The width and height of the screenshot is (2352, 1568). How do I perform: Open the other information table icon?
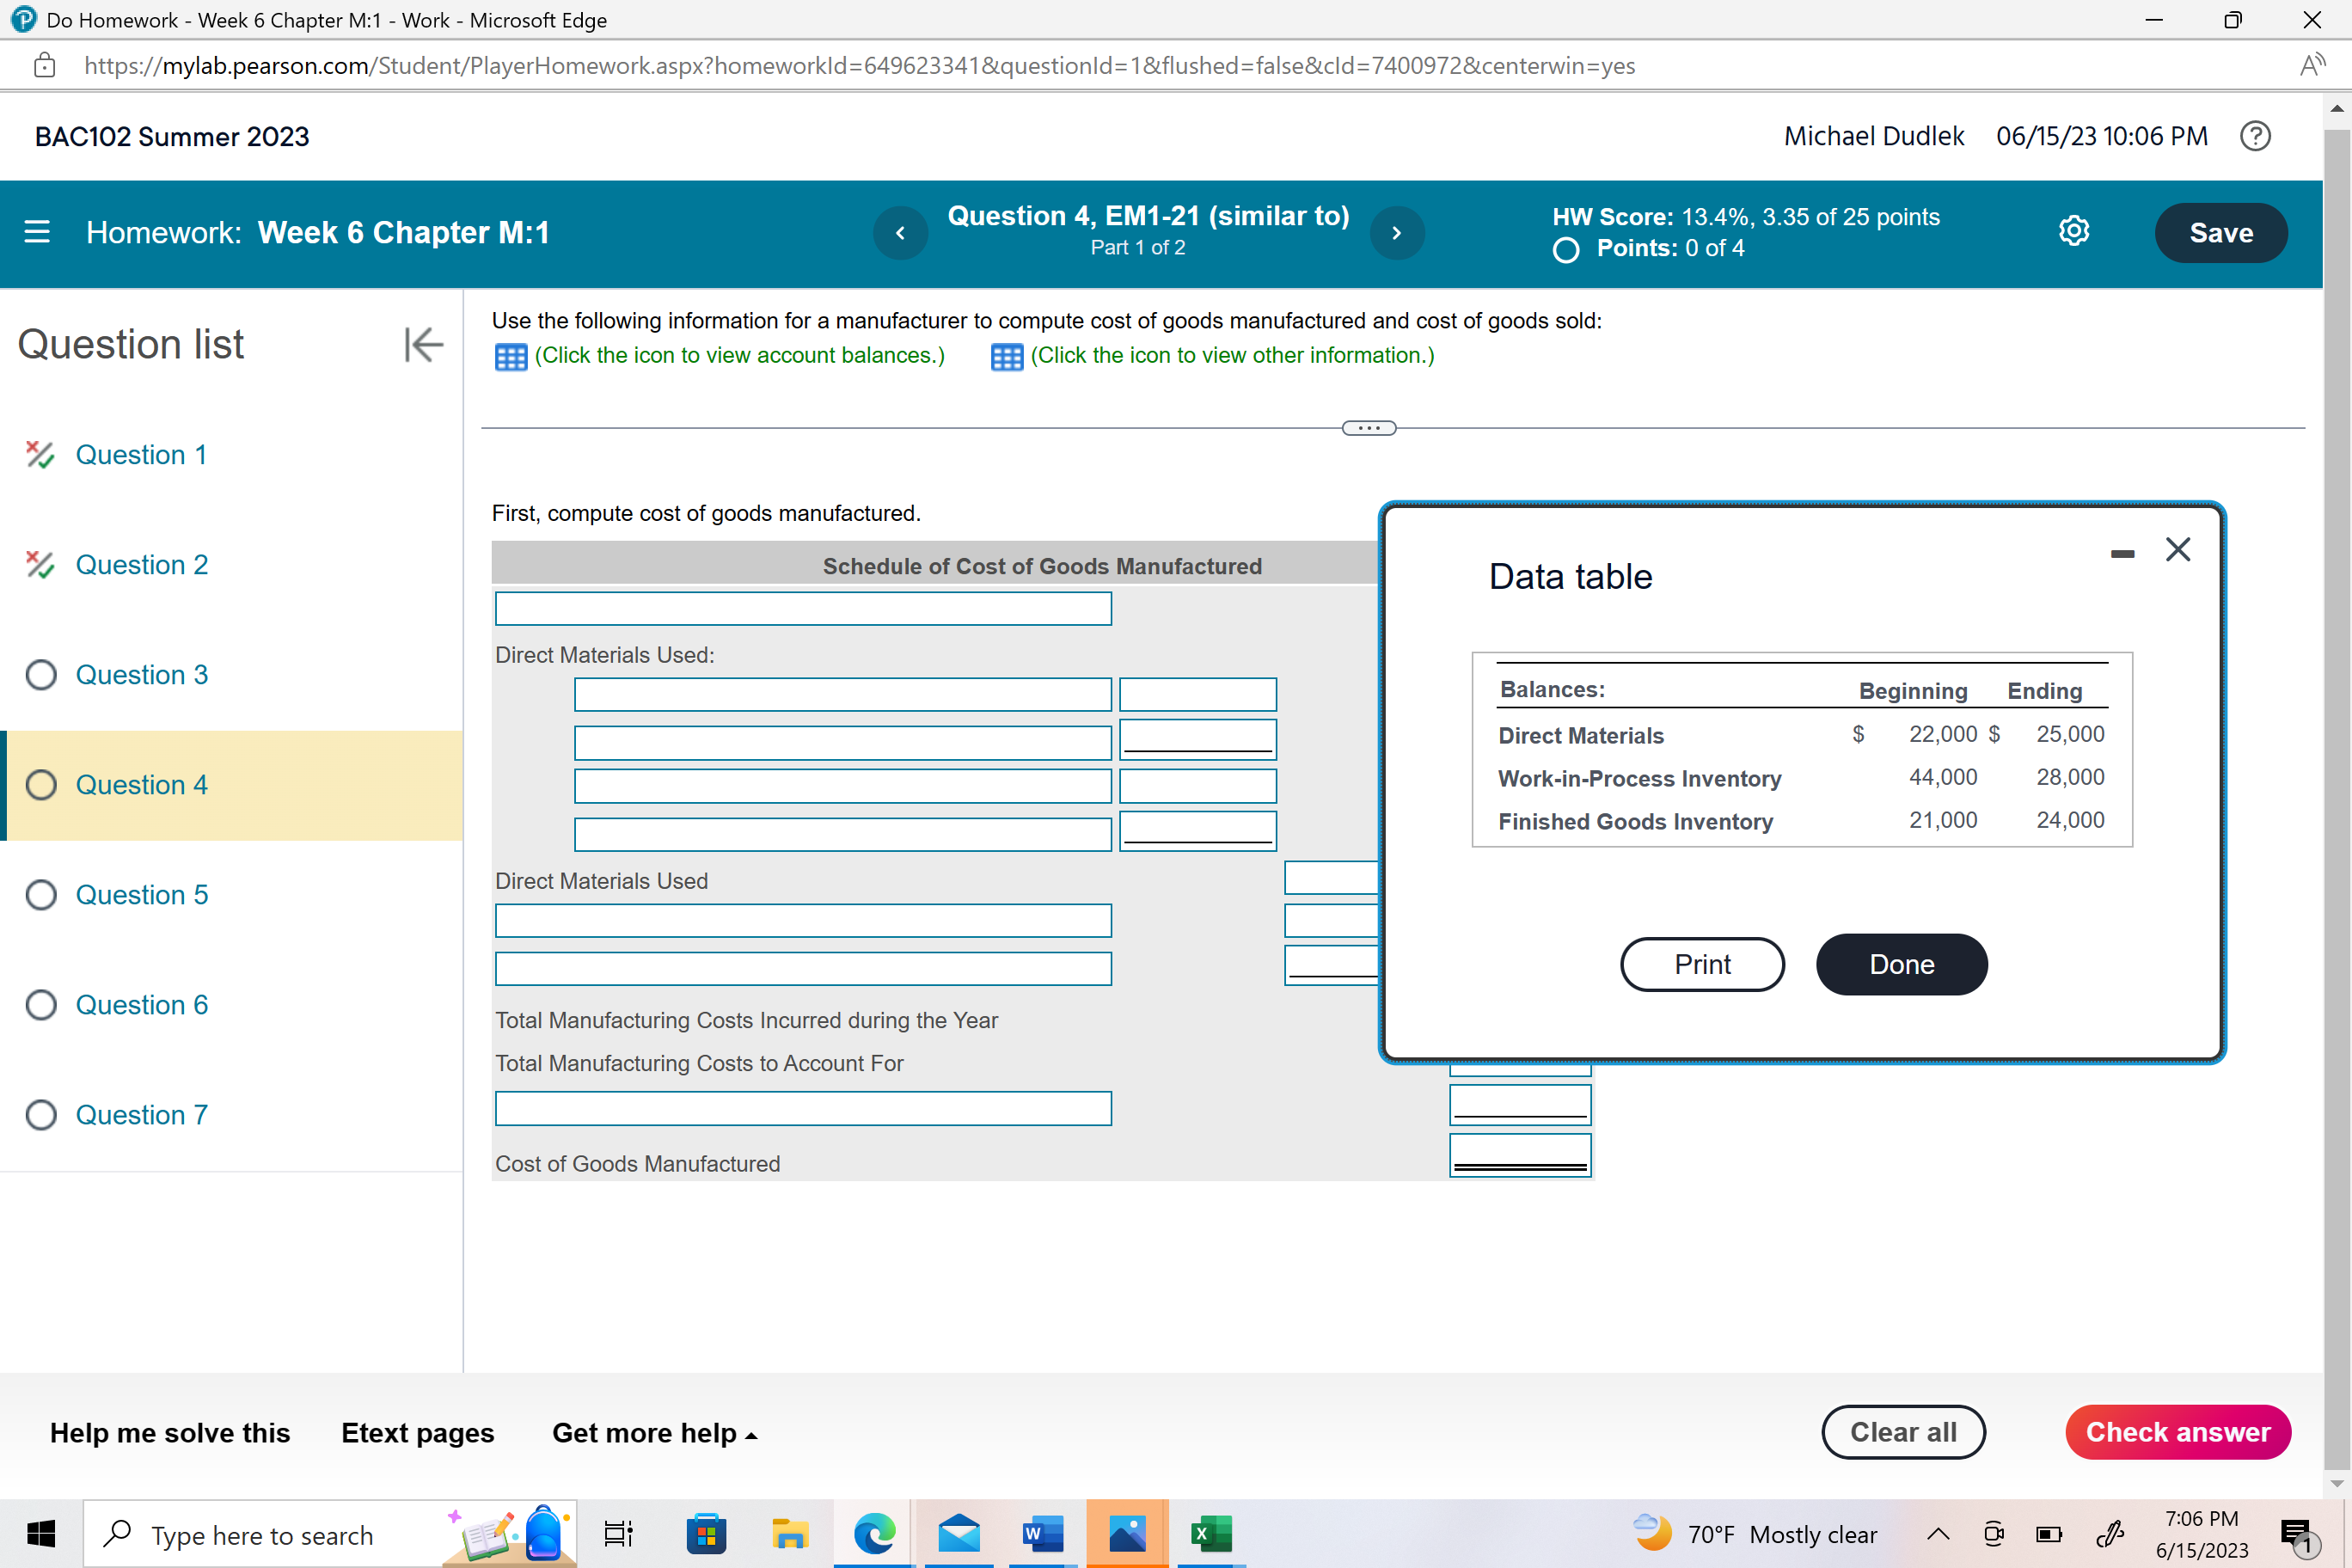click(1006, 357)
